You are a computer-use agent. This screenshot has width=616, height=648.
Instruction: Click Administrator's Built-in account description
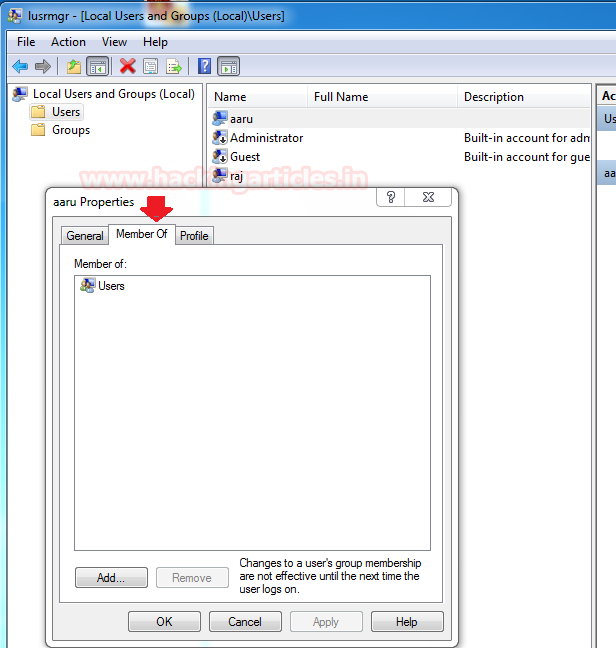tap(527, 137)
